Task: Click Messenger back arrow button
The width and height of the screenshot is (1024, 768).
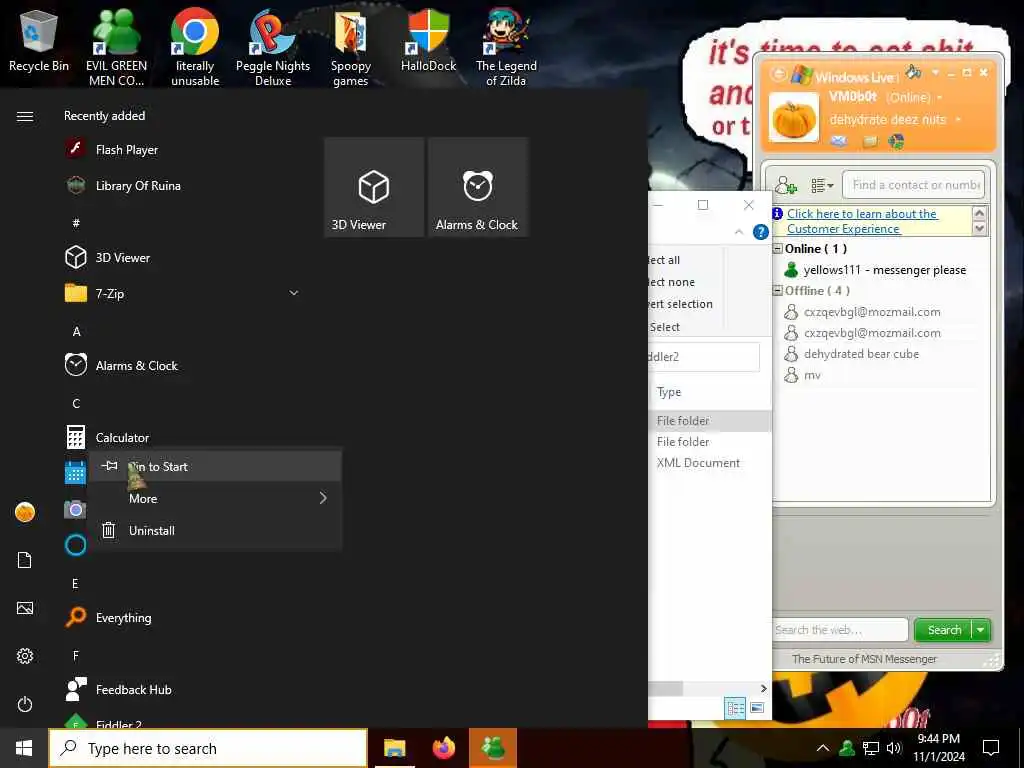Action: [x=778, y=74]
